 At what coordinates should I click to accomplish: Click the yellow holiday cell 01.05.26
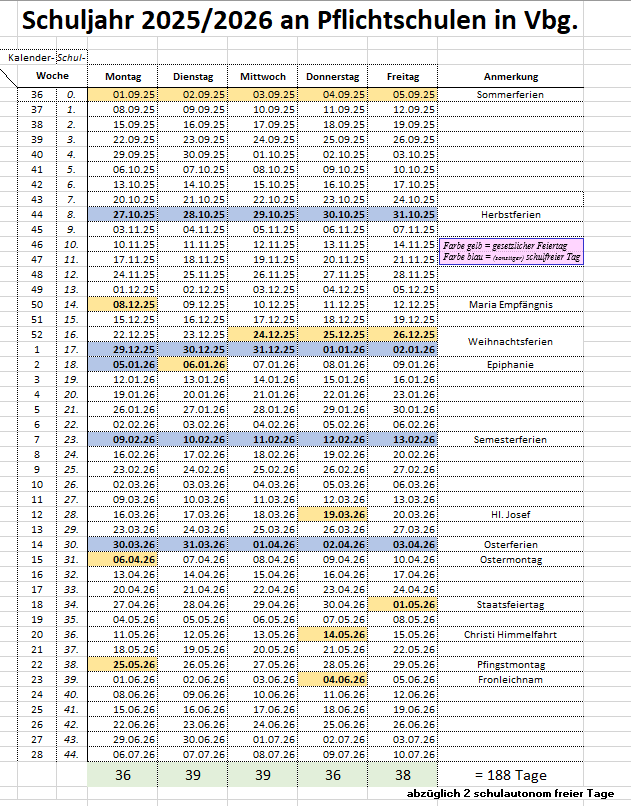click(403, 605)
